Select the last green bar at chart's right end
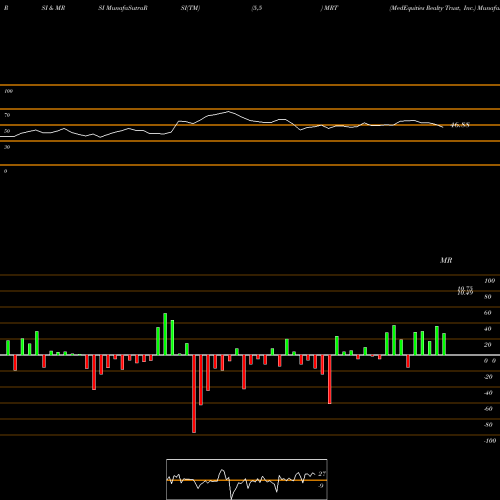 point(444,344)
